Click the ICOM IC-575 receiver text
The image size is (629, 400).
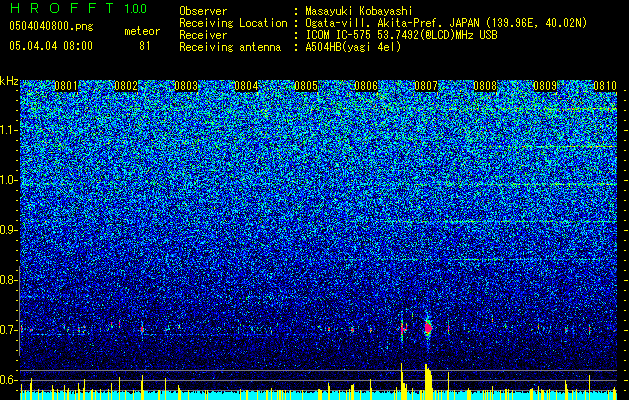point(401,35)
